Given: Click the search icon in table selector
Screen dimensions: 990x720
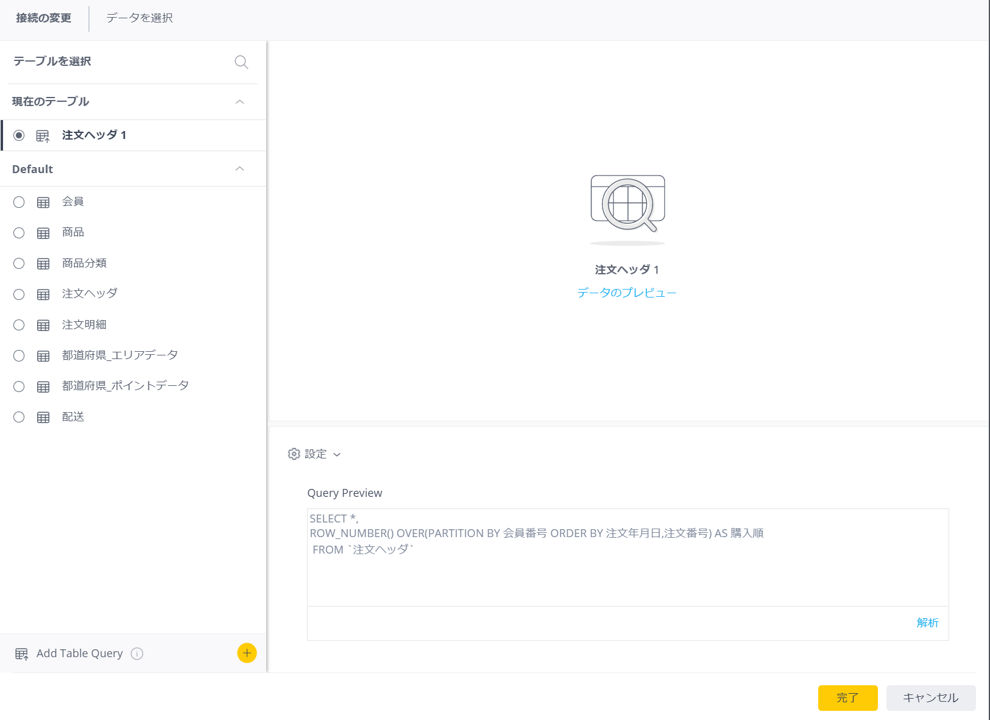Looking at the screenshot, I should click(x=241, y=62).
